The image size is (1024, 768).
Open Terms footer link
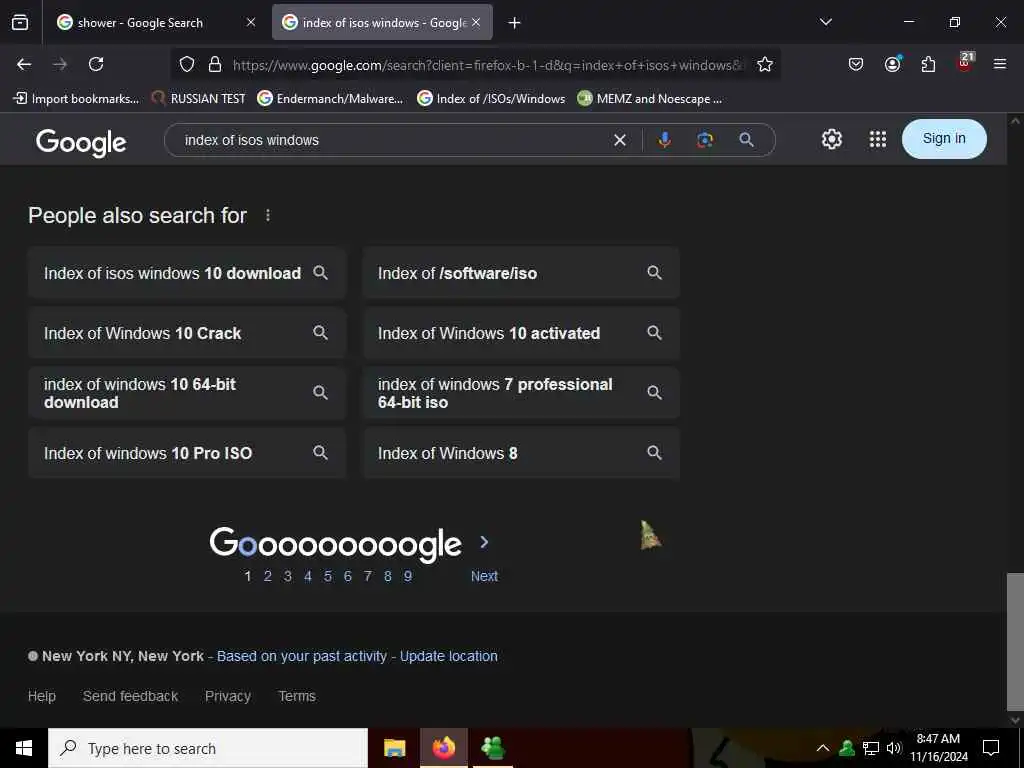(297, 696)
